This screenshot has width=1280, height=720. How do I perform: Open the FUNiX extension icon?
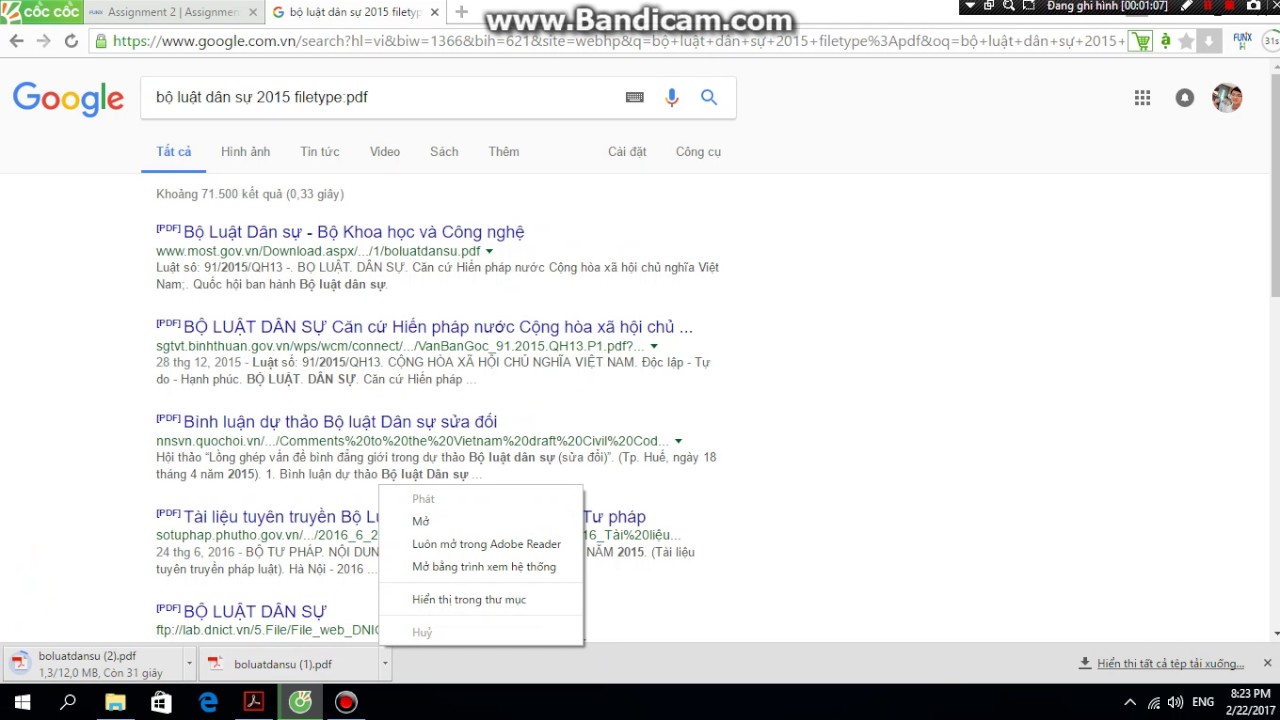point(1242,41)
